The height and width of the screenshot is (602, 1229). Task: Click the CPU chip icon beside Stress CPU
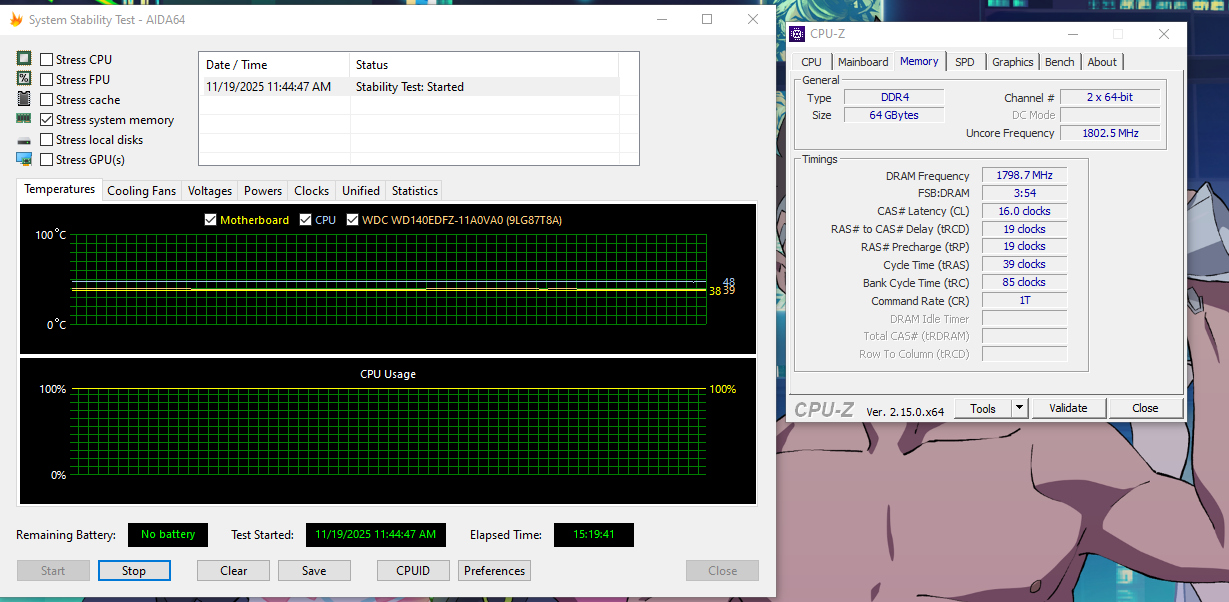(x=24, y=59)
